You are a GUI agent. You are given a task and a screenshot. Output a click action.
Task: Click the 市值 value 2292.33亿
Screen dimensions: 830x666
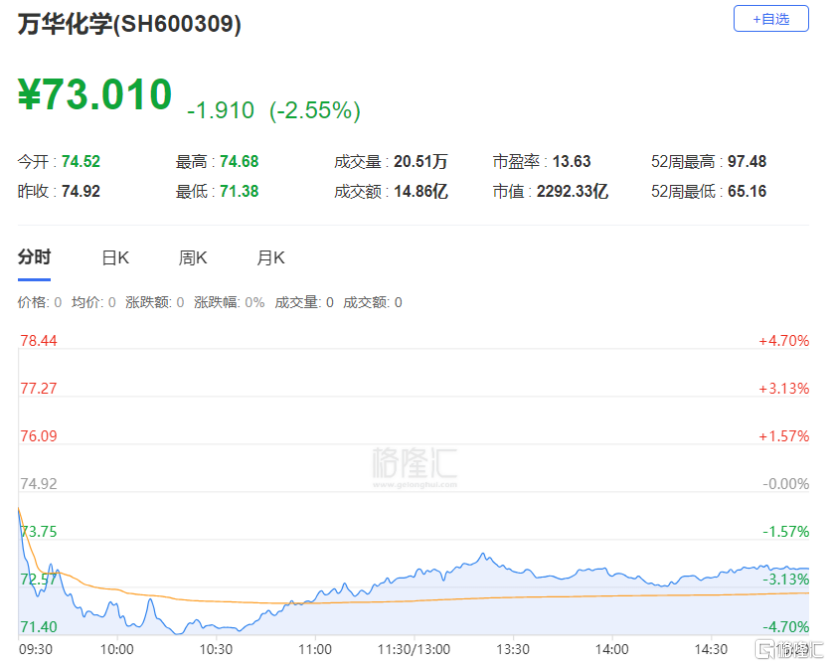[x=572, y=191]
